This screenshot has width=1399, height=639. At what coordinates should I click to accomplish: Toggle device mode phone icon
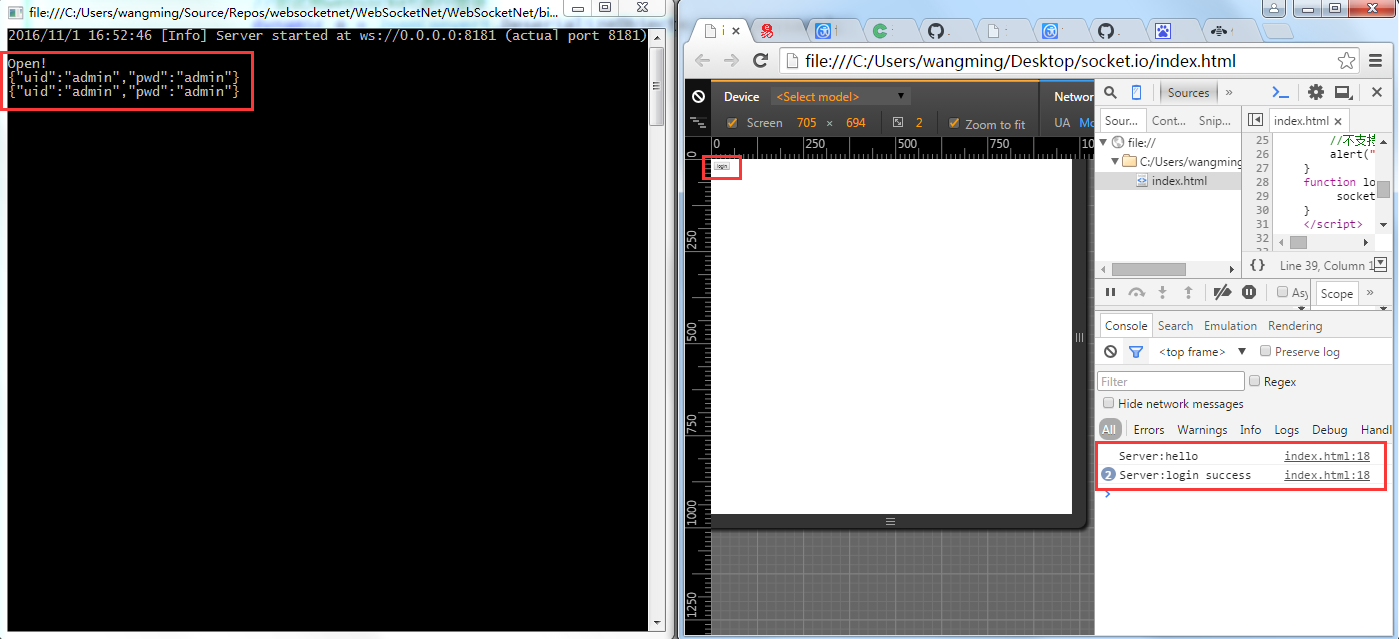[1136, 92]
